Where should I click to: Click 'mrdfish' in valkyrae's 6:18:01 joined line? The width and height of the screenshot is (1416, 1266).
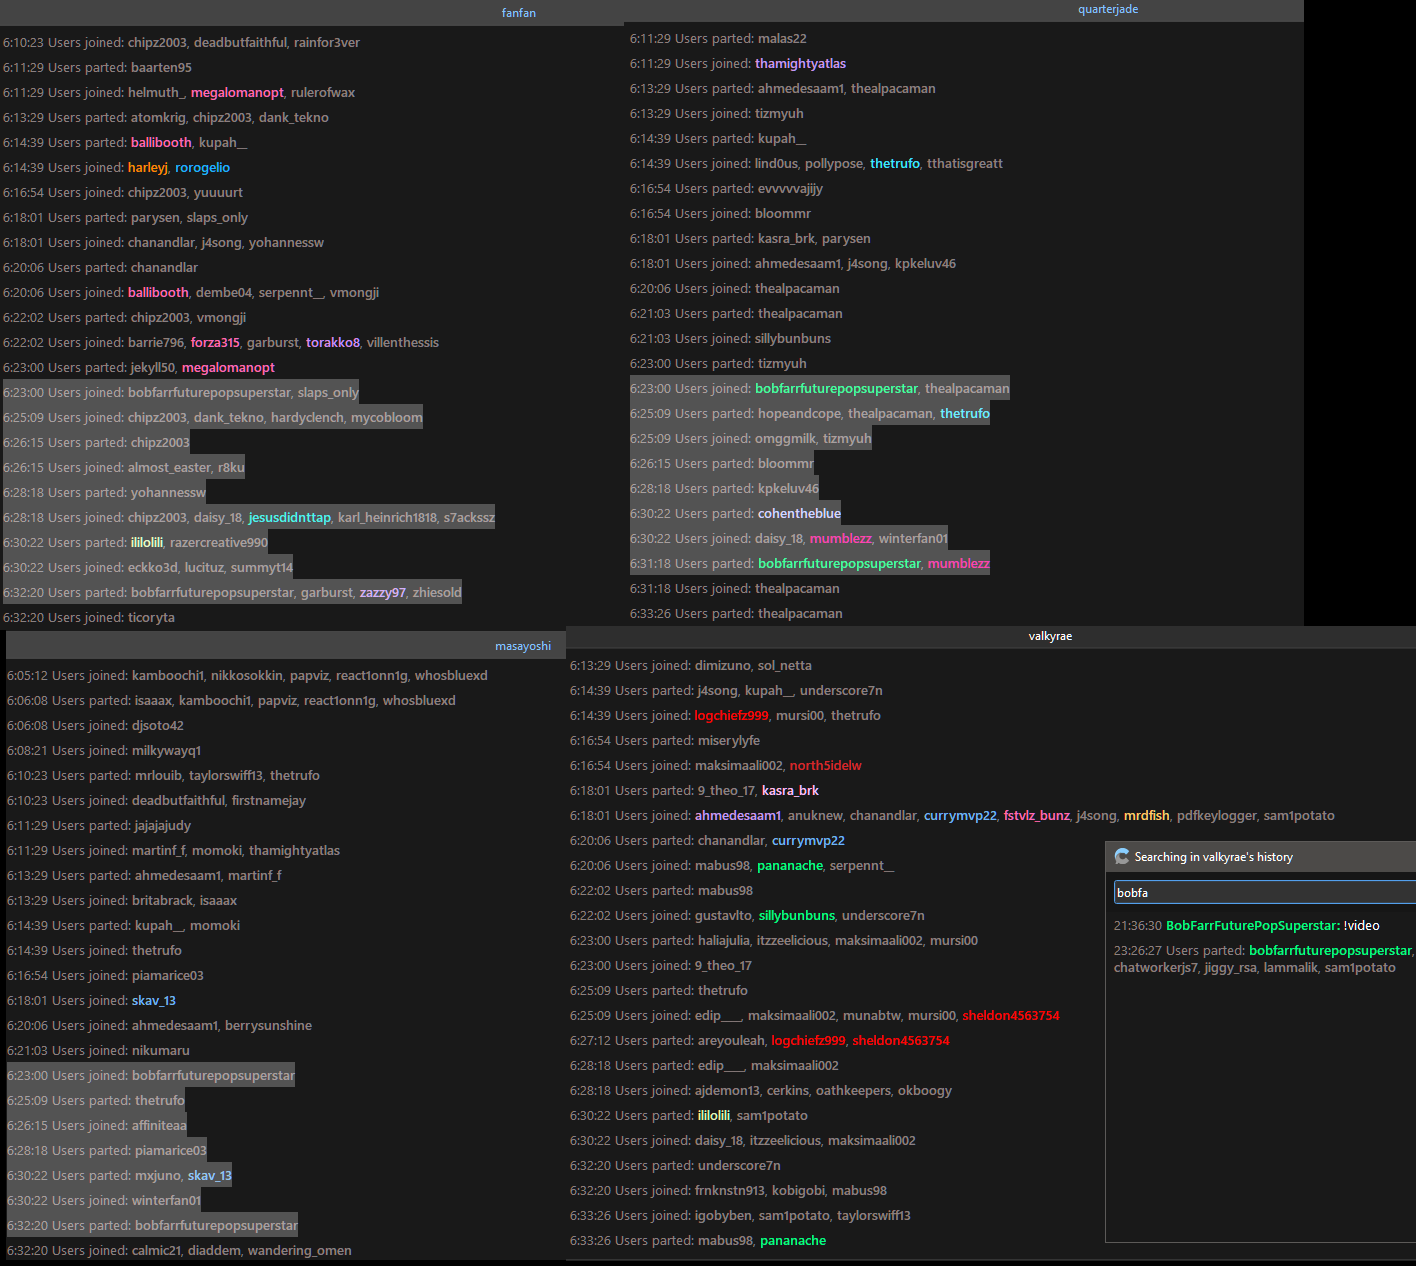(x=1147, y=816)
